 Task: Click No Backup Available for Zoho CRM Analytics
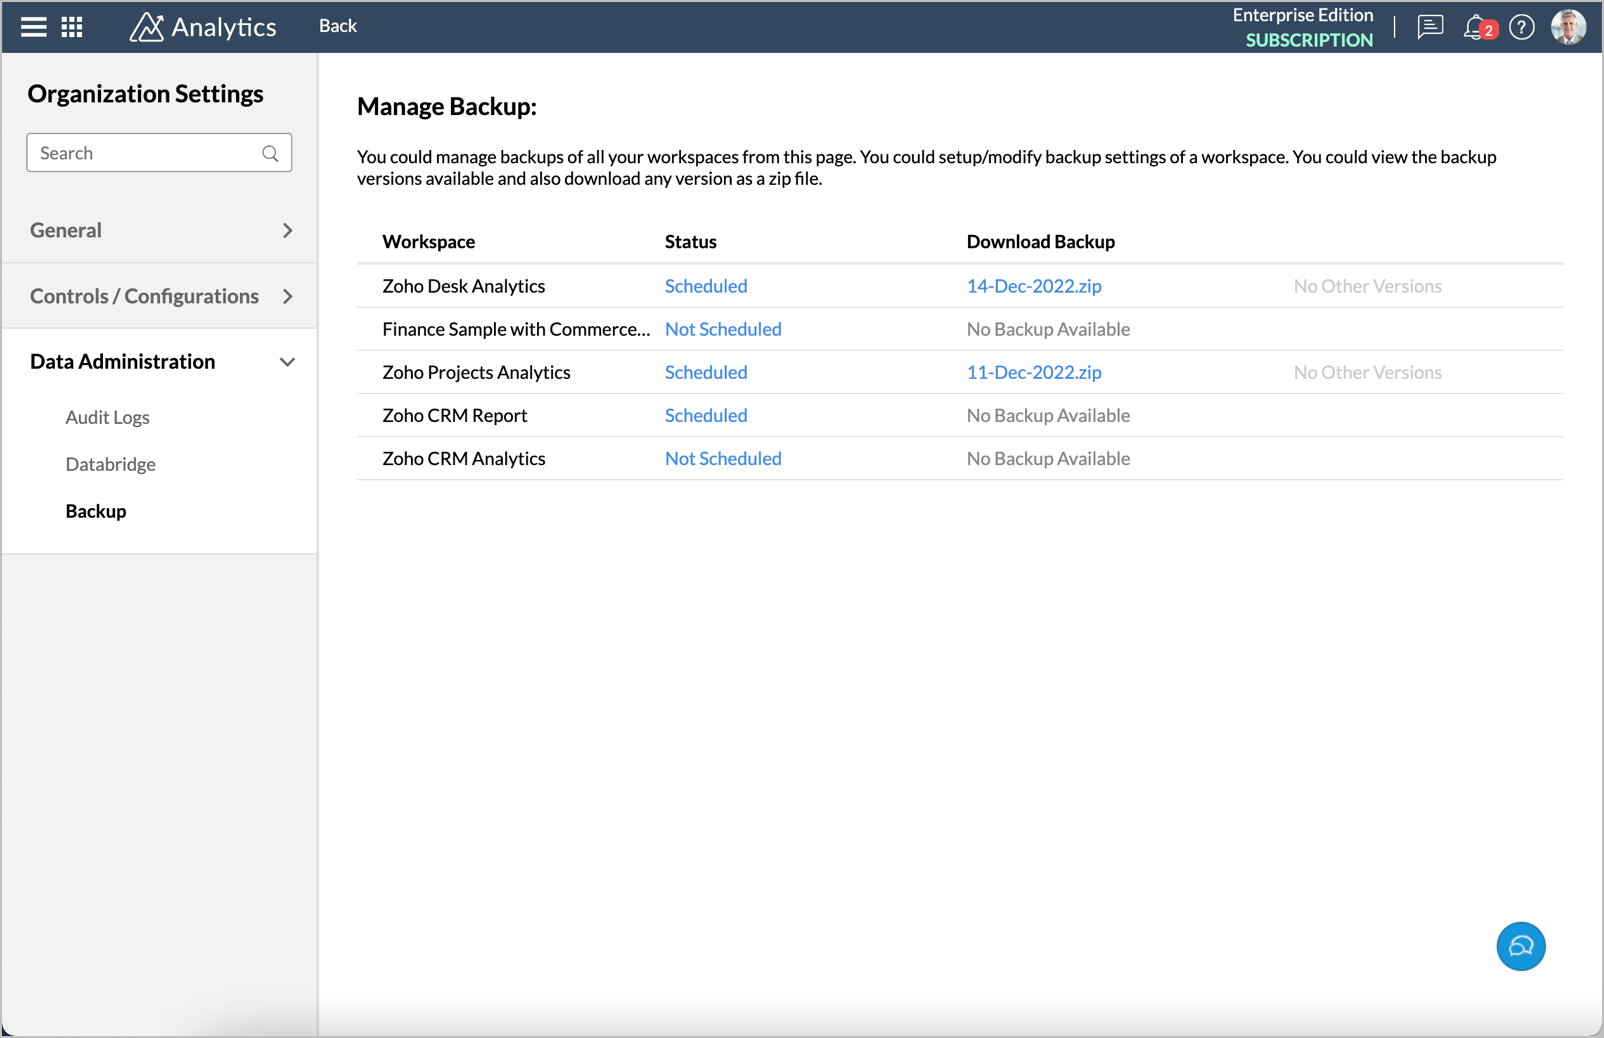[x=1048, y=458]
